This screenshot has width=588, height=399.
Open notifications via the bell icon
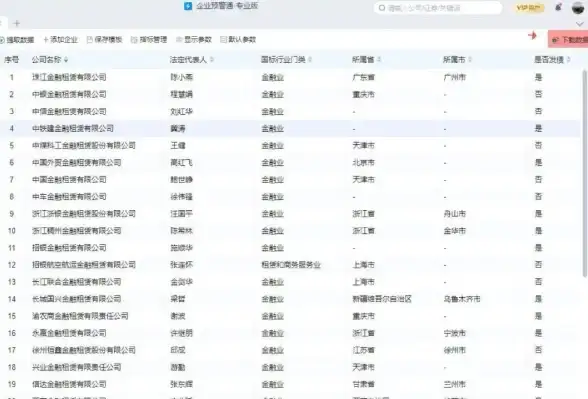[558, 7]
